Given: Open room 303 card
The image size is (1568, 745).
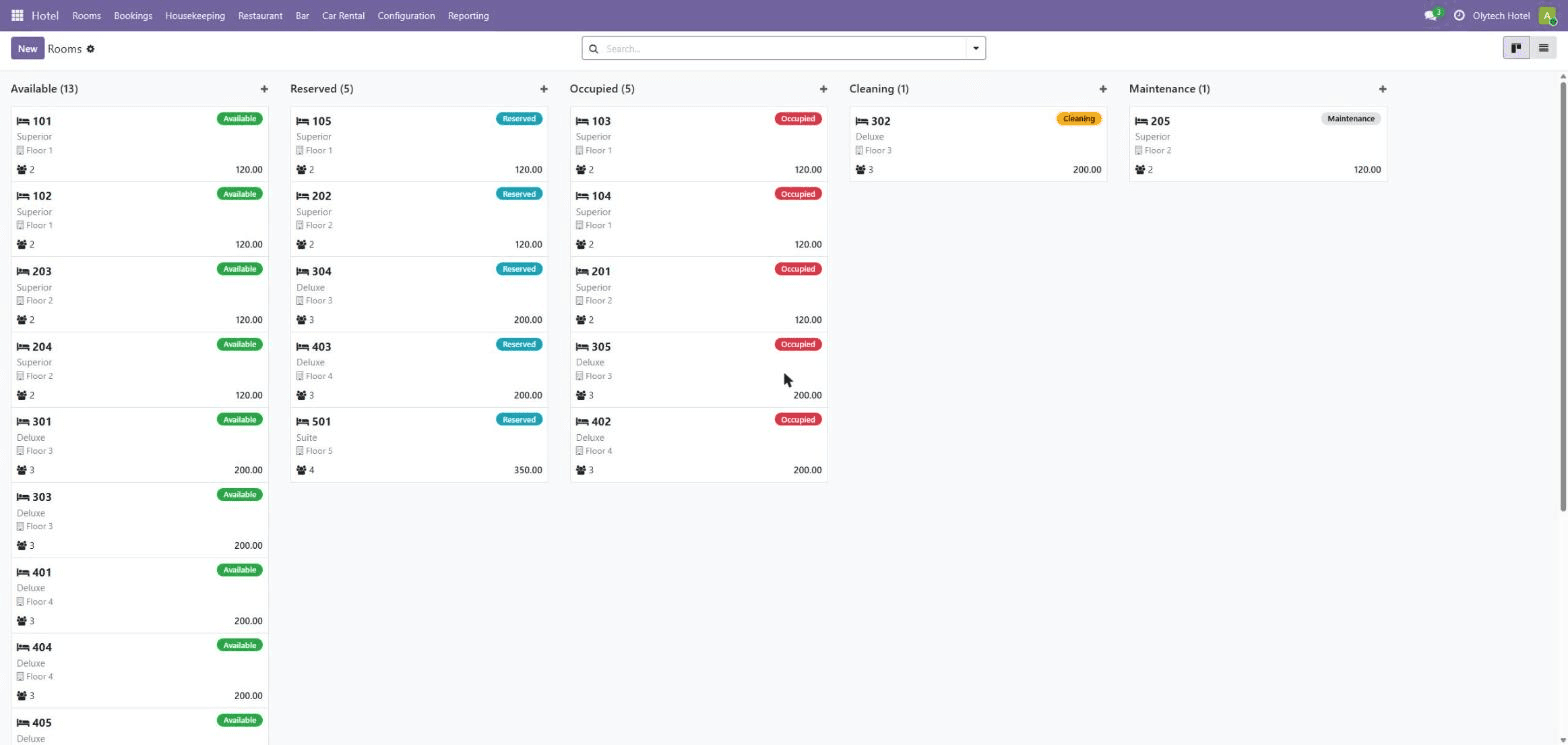Looking at the screenshot, I should coord(140,521).
